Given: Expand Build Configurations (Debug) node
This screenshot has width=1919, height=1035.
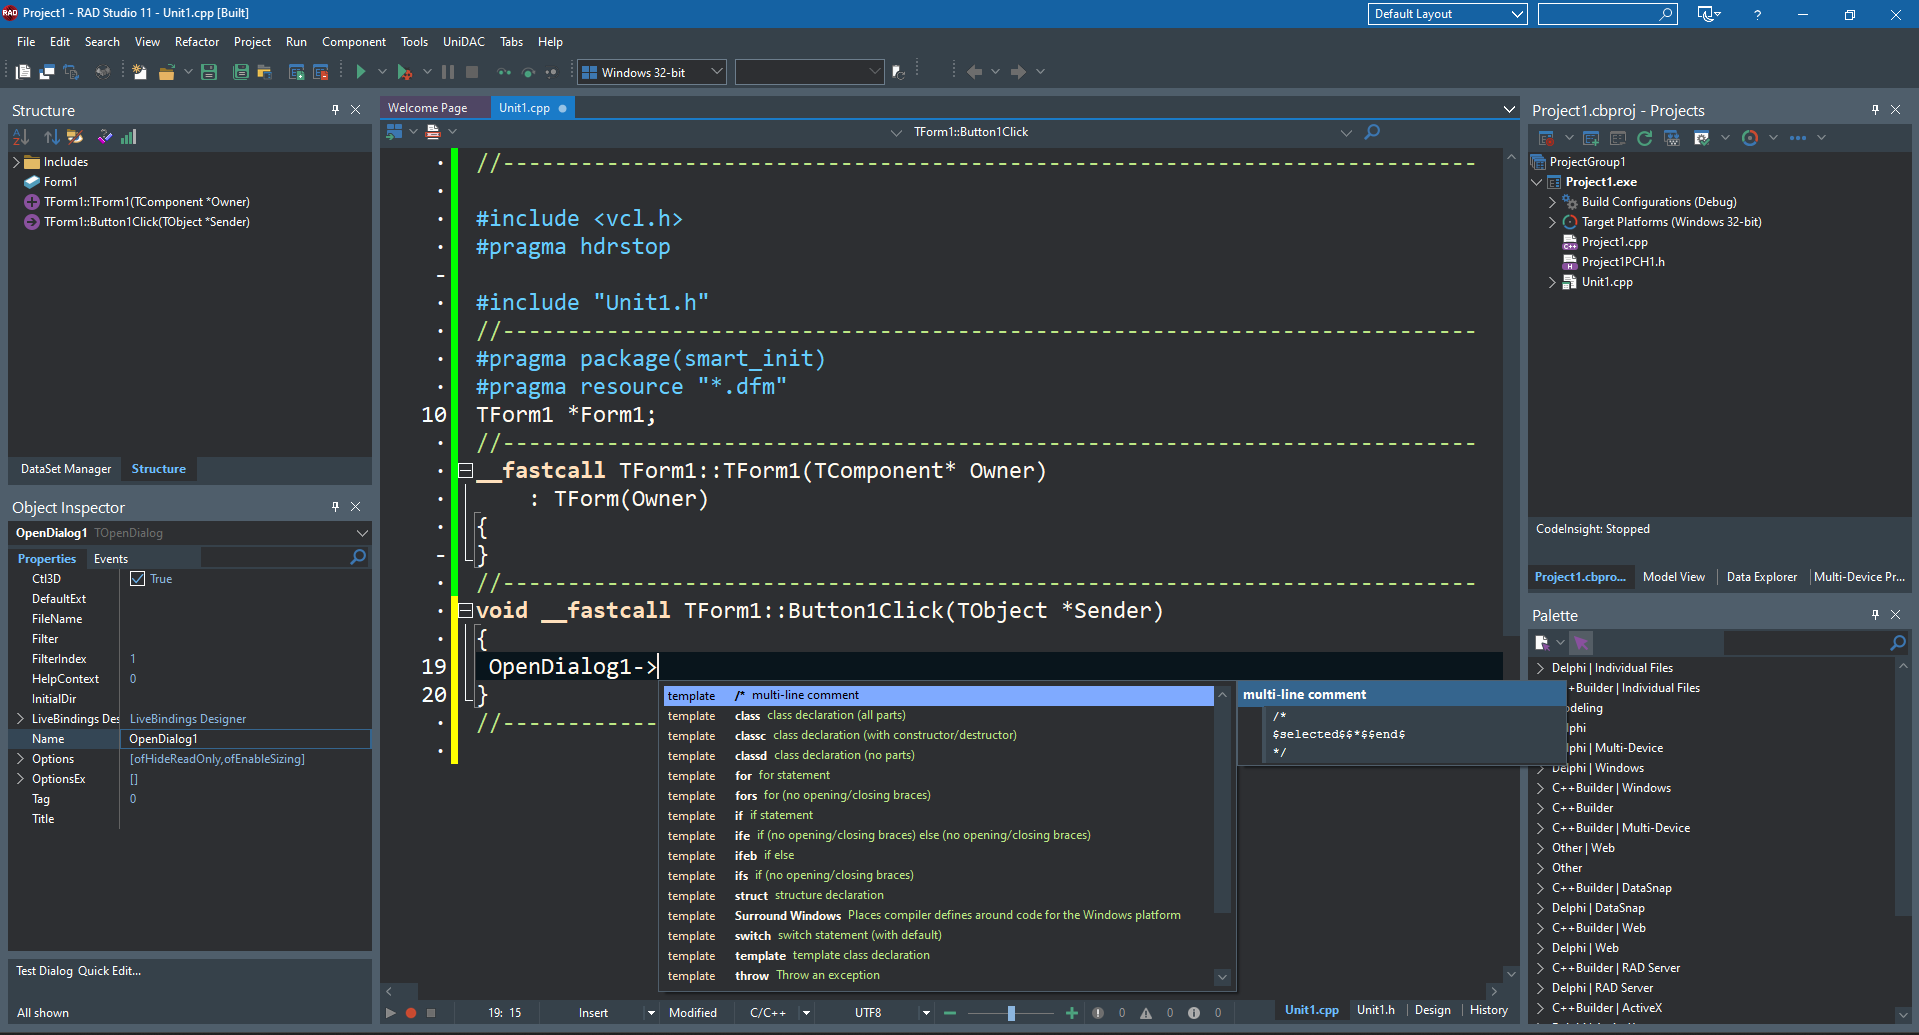Looking at the screenshot, I should (x=1553, y=202).
